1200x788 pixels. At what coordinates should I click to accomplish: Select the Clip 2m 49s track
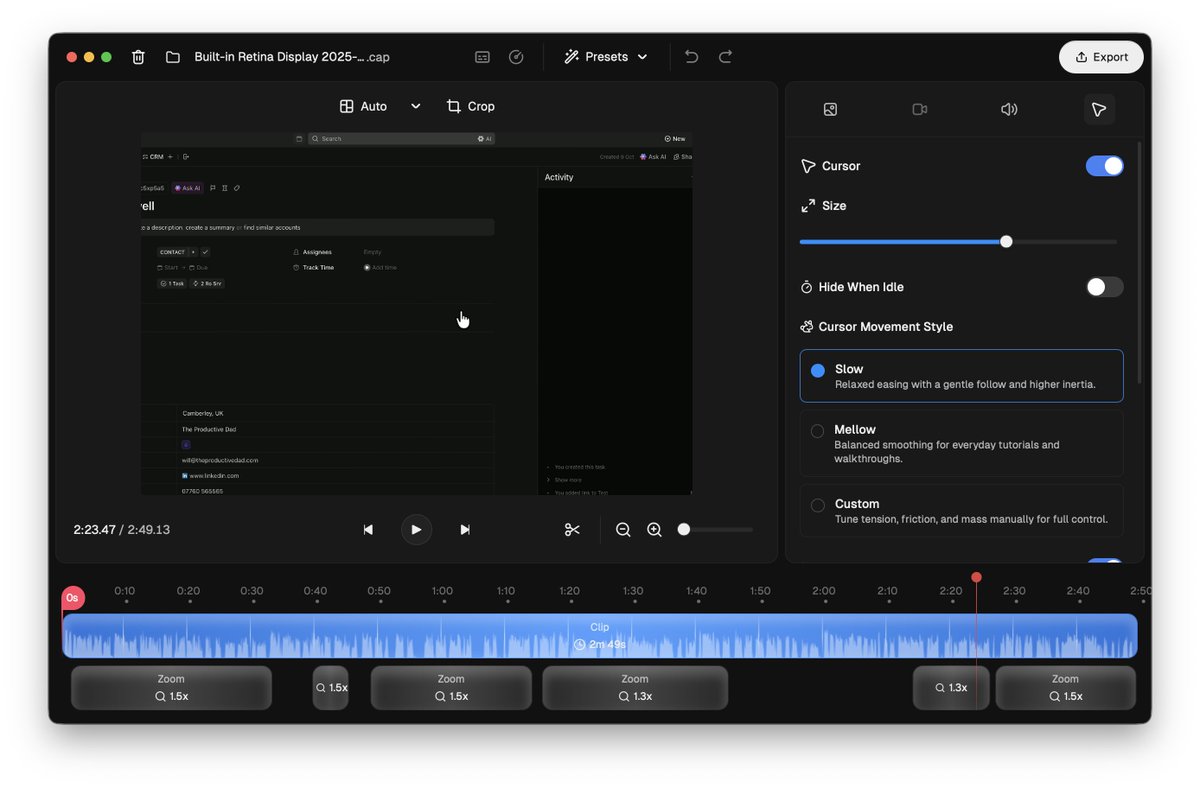coord(600,636)
